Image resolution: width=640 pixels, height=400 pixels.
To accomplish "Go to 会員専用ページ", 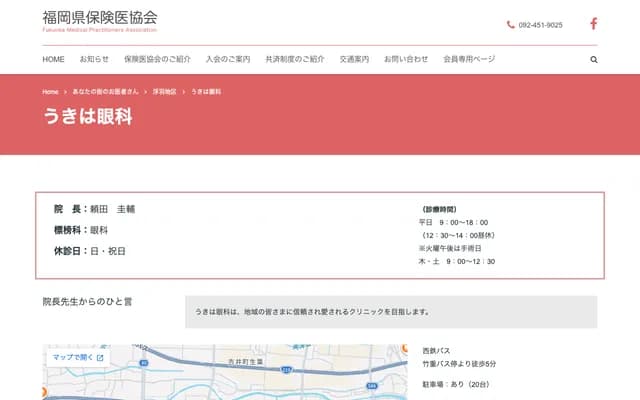I will tap(469, 60).
